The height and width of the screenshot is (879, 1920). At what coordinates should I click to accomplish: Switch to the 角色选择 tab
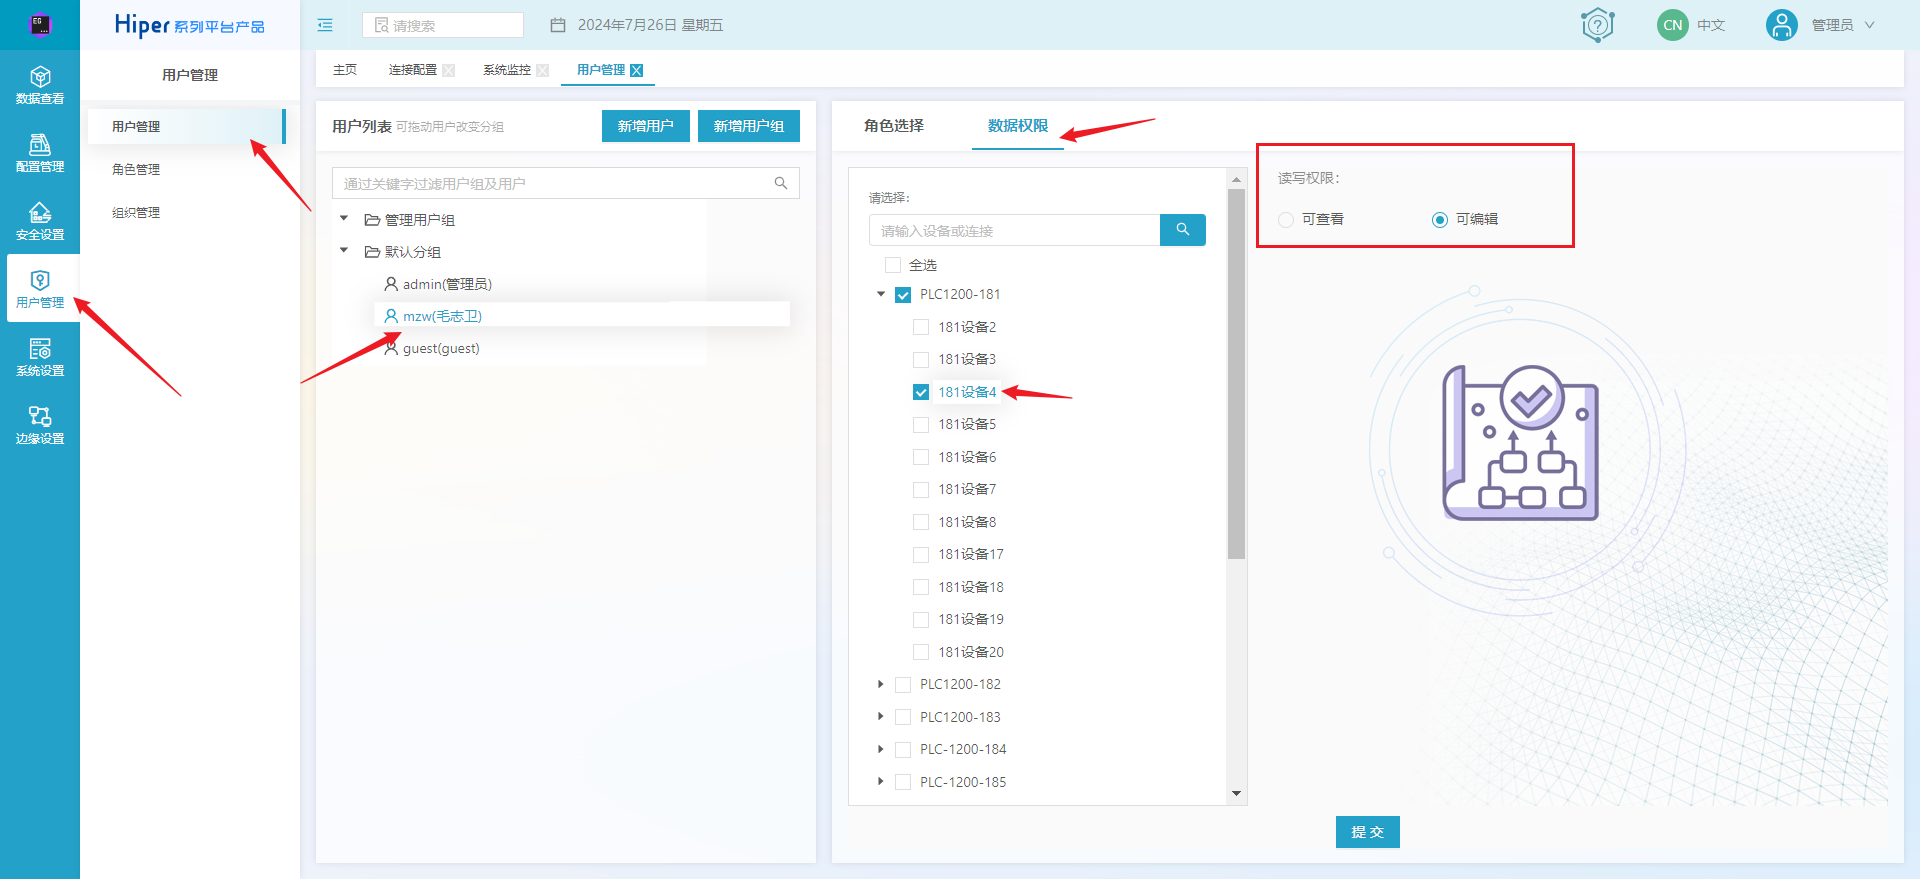point(894,126)
